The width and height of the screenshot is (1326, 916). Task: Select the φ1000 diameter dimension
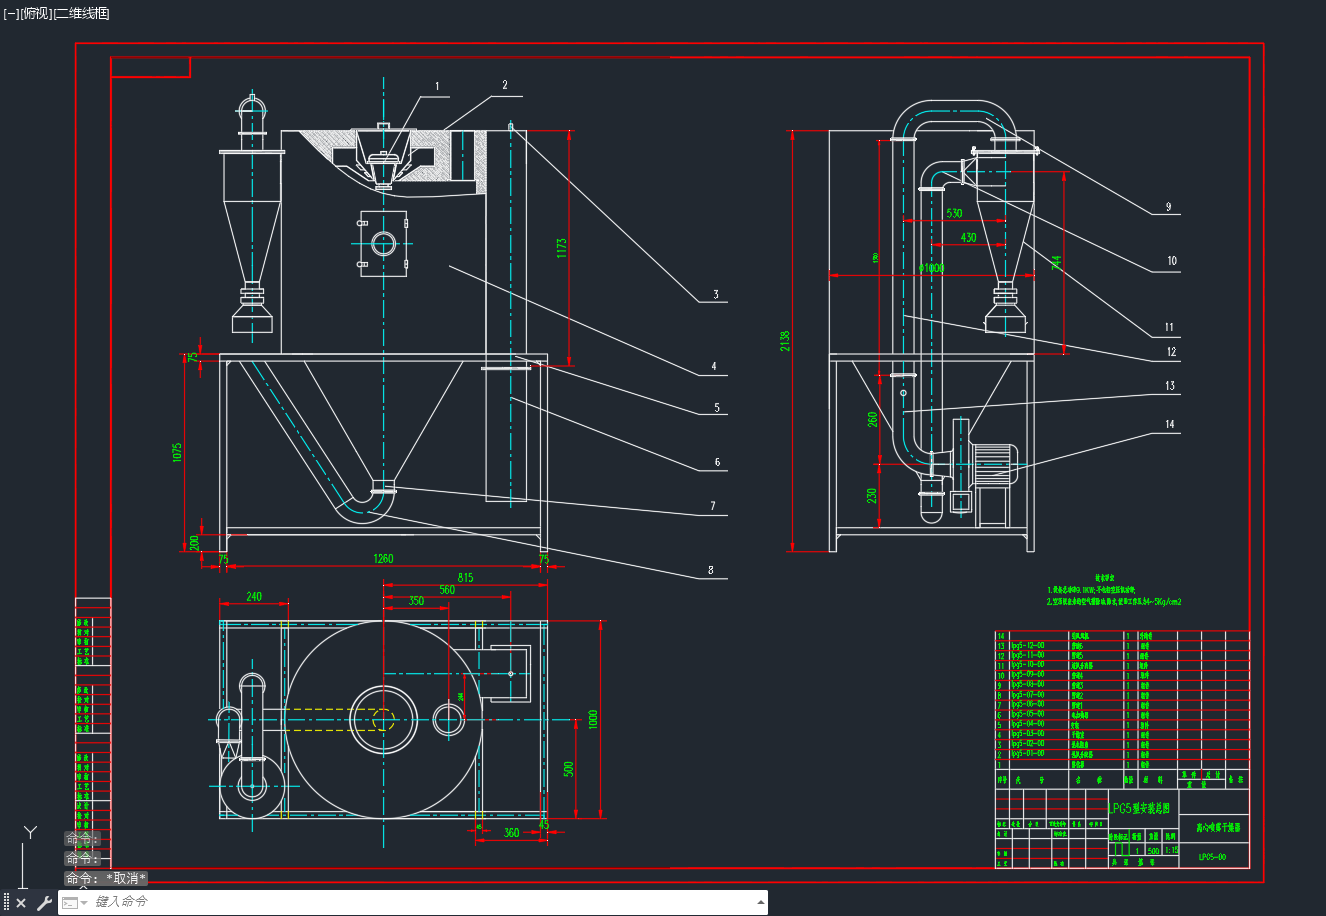tap(931, 268)
